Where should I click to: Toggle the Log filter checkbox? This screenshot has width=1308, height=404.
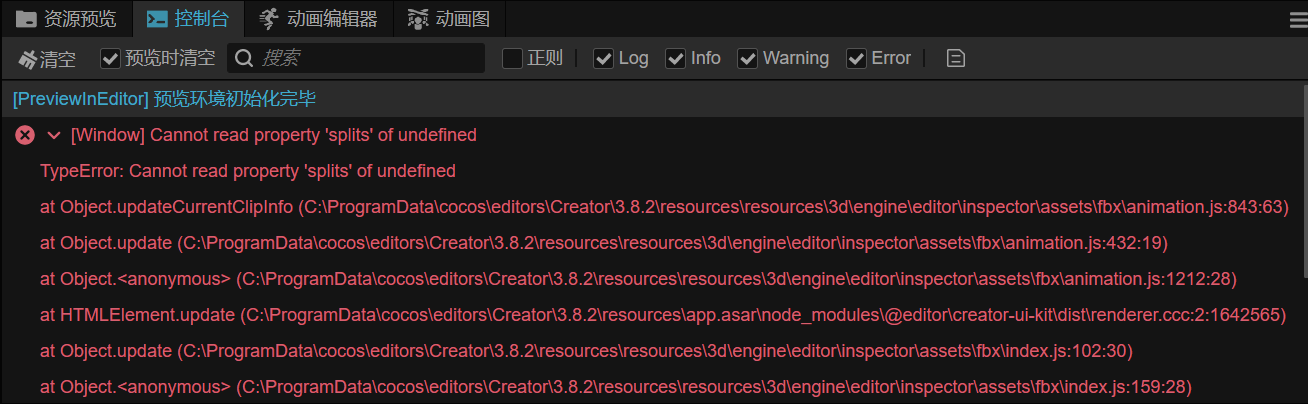[603, 58]
